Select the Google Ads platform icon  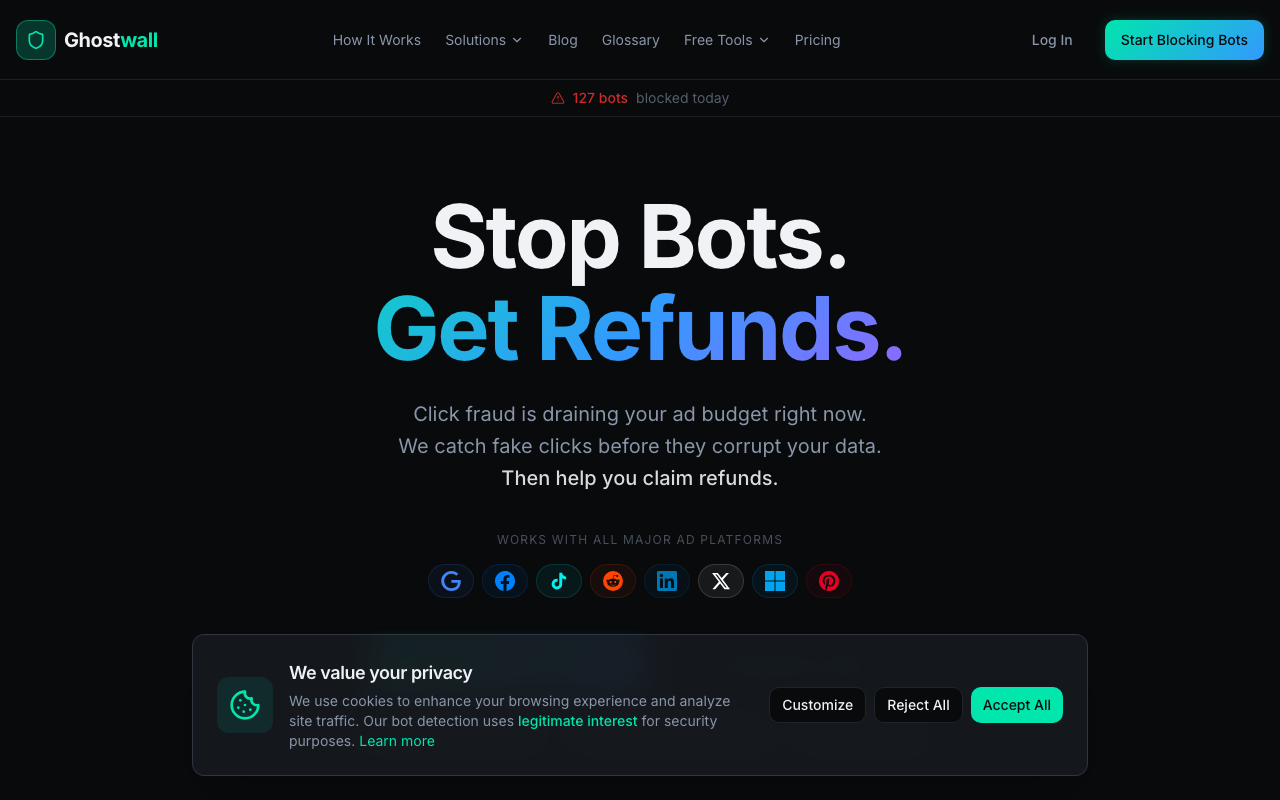451,581
